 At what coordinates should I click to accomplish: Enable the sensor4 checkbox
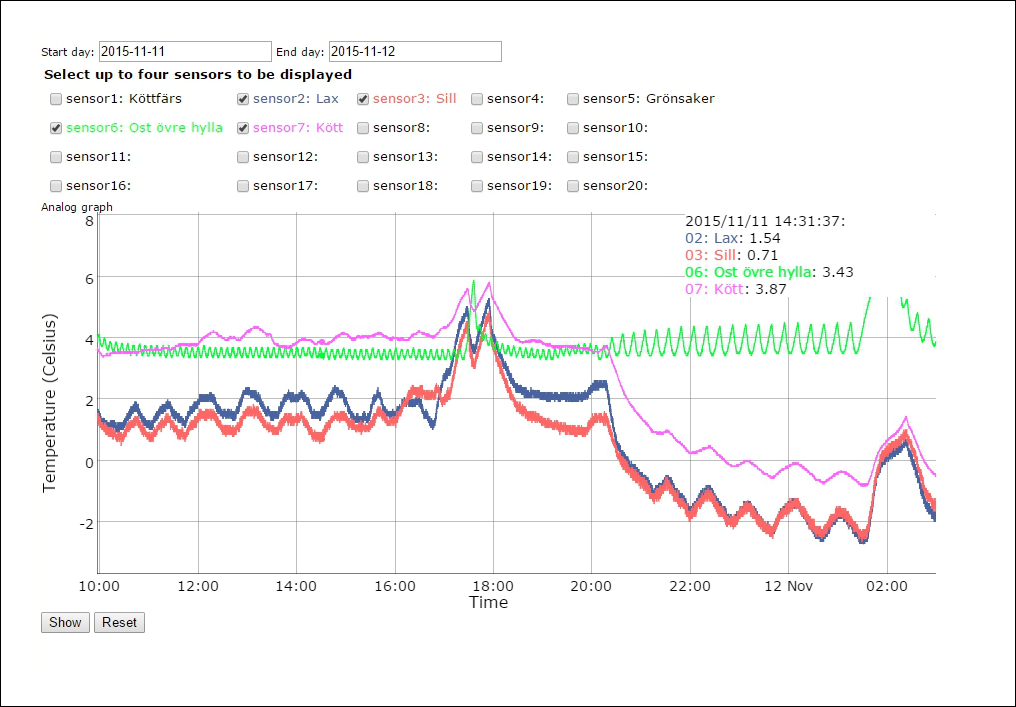477,99
